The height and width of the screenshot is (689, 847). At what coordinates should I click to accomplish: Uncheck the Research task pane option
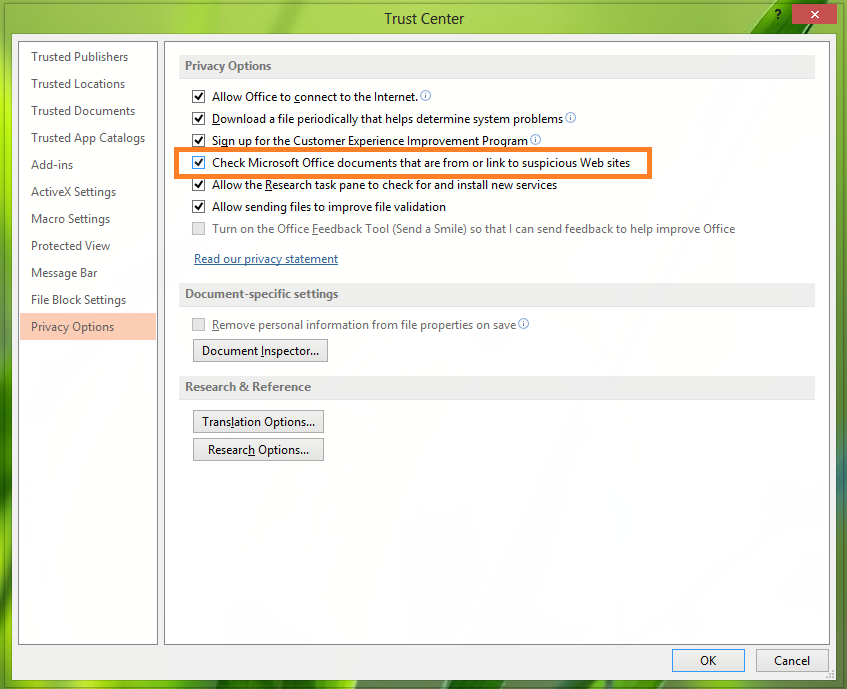(x=198, y=185)
